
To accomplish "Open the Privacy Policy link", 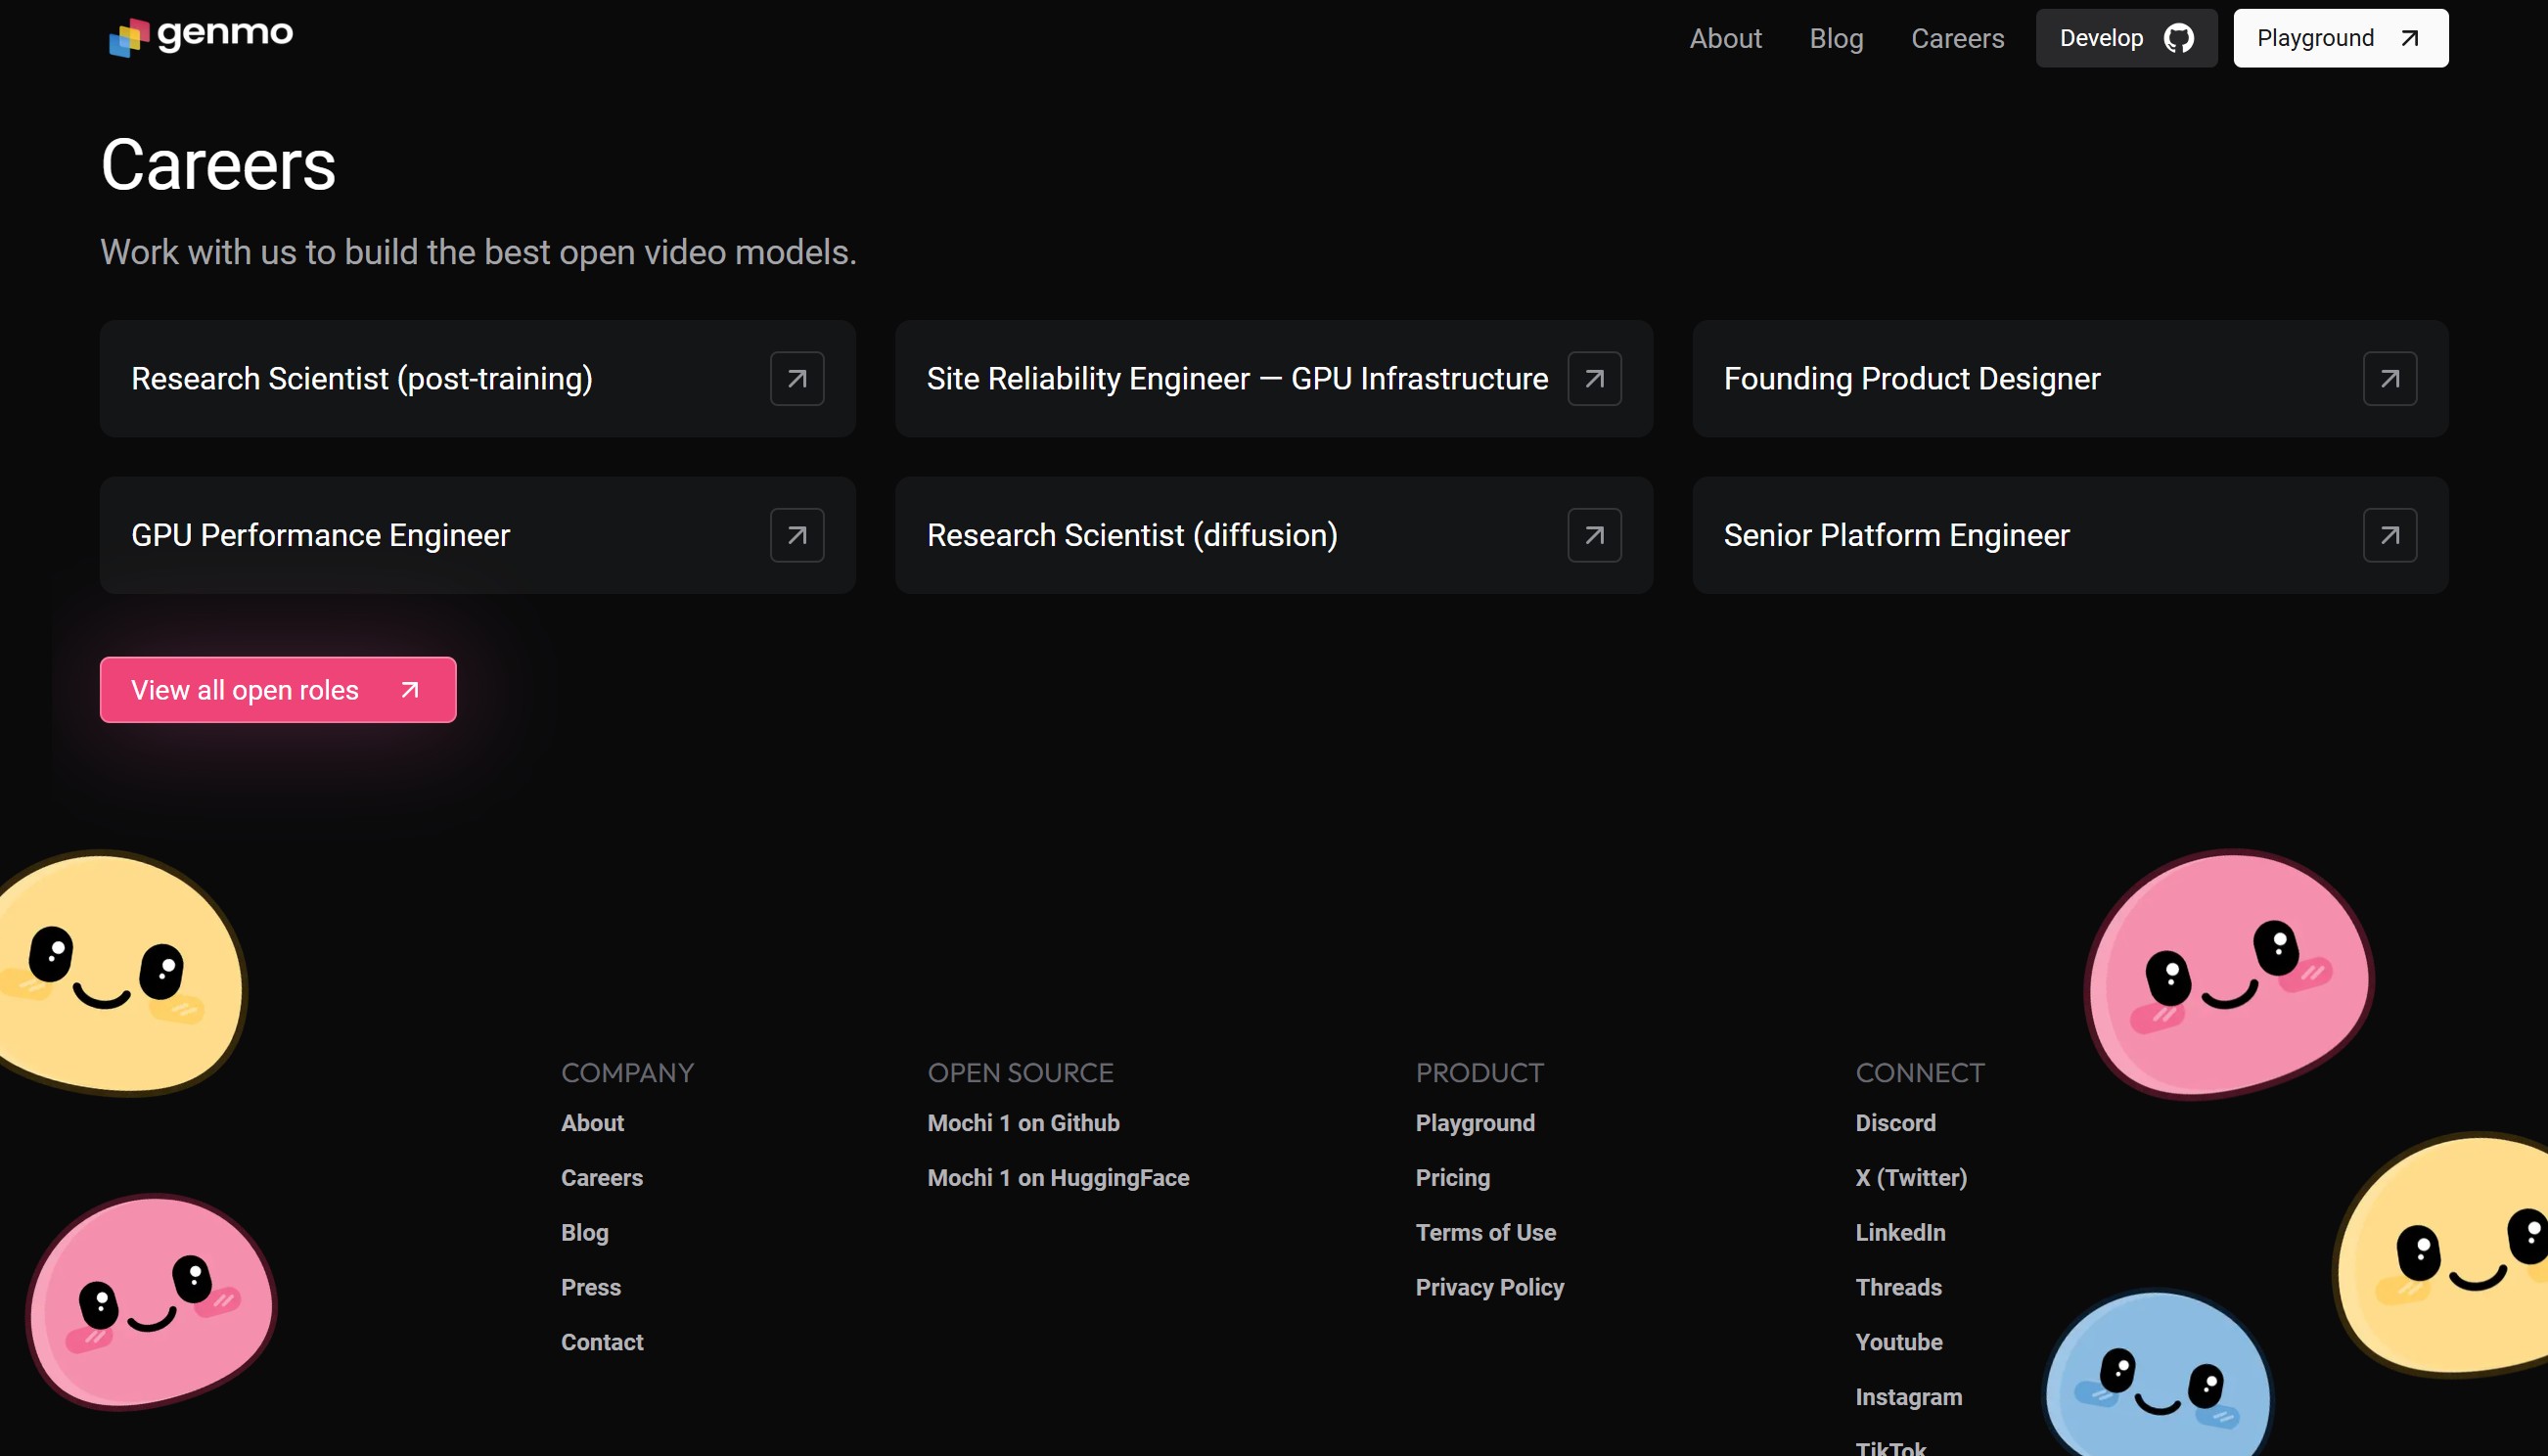I will pos(1489,1287).
